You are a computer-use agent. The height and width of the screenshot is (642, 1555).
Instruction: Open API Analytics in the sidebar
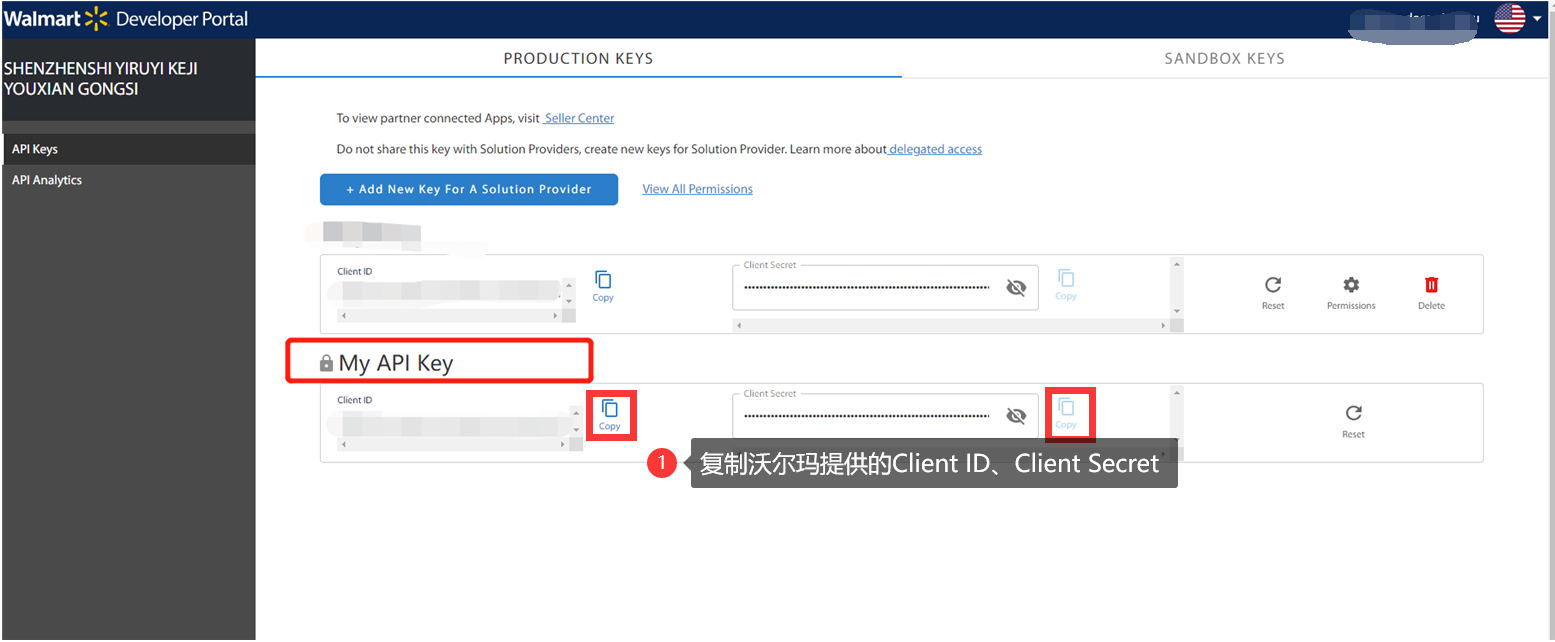click(x=128, y=180)
